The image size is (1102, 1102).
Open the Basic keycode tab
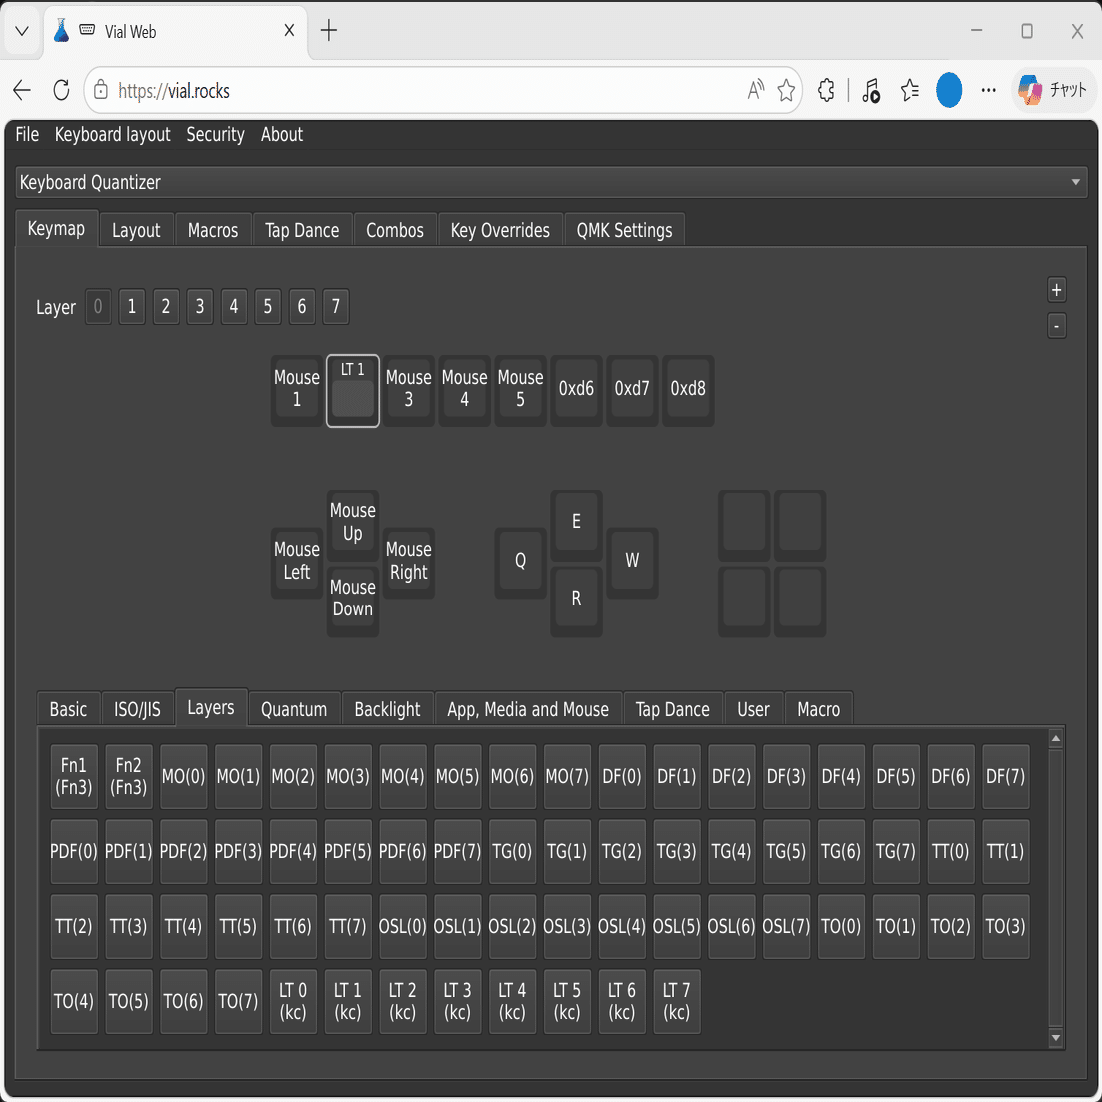pyautogui.click(x=68, y=709)
